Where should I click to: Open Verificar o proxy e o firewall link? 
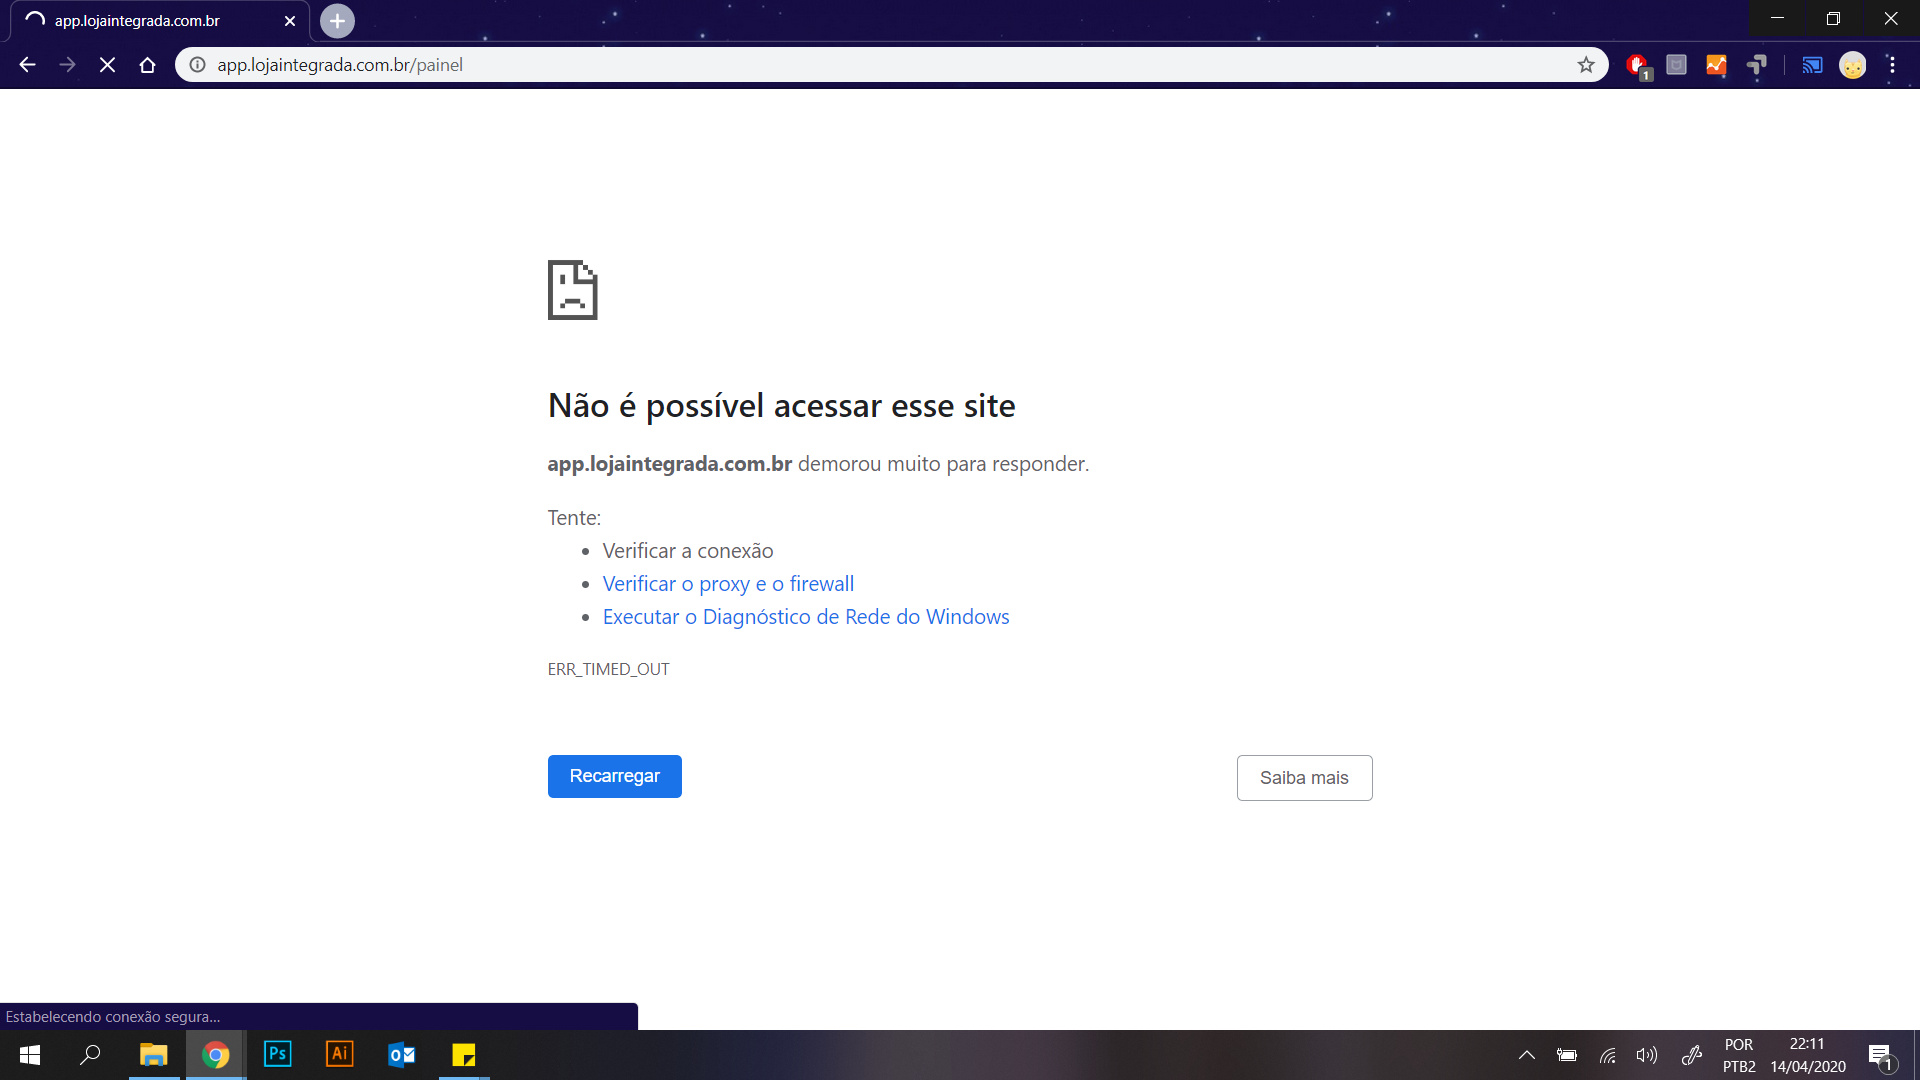728,584
